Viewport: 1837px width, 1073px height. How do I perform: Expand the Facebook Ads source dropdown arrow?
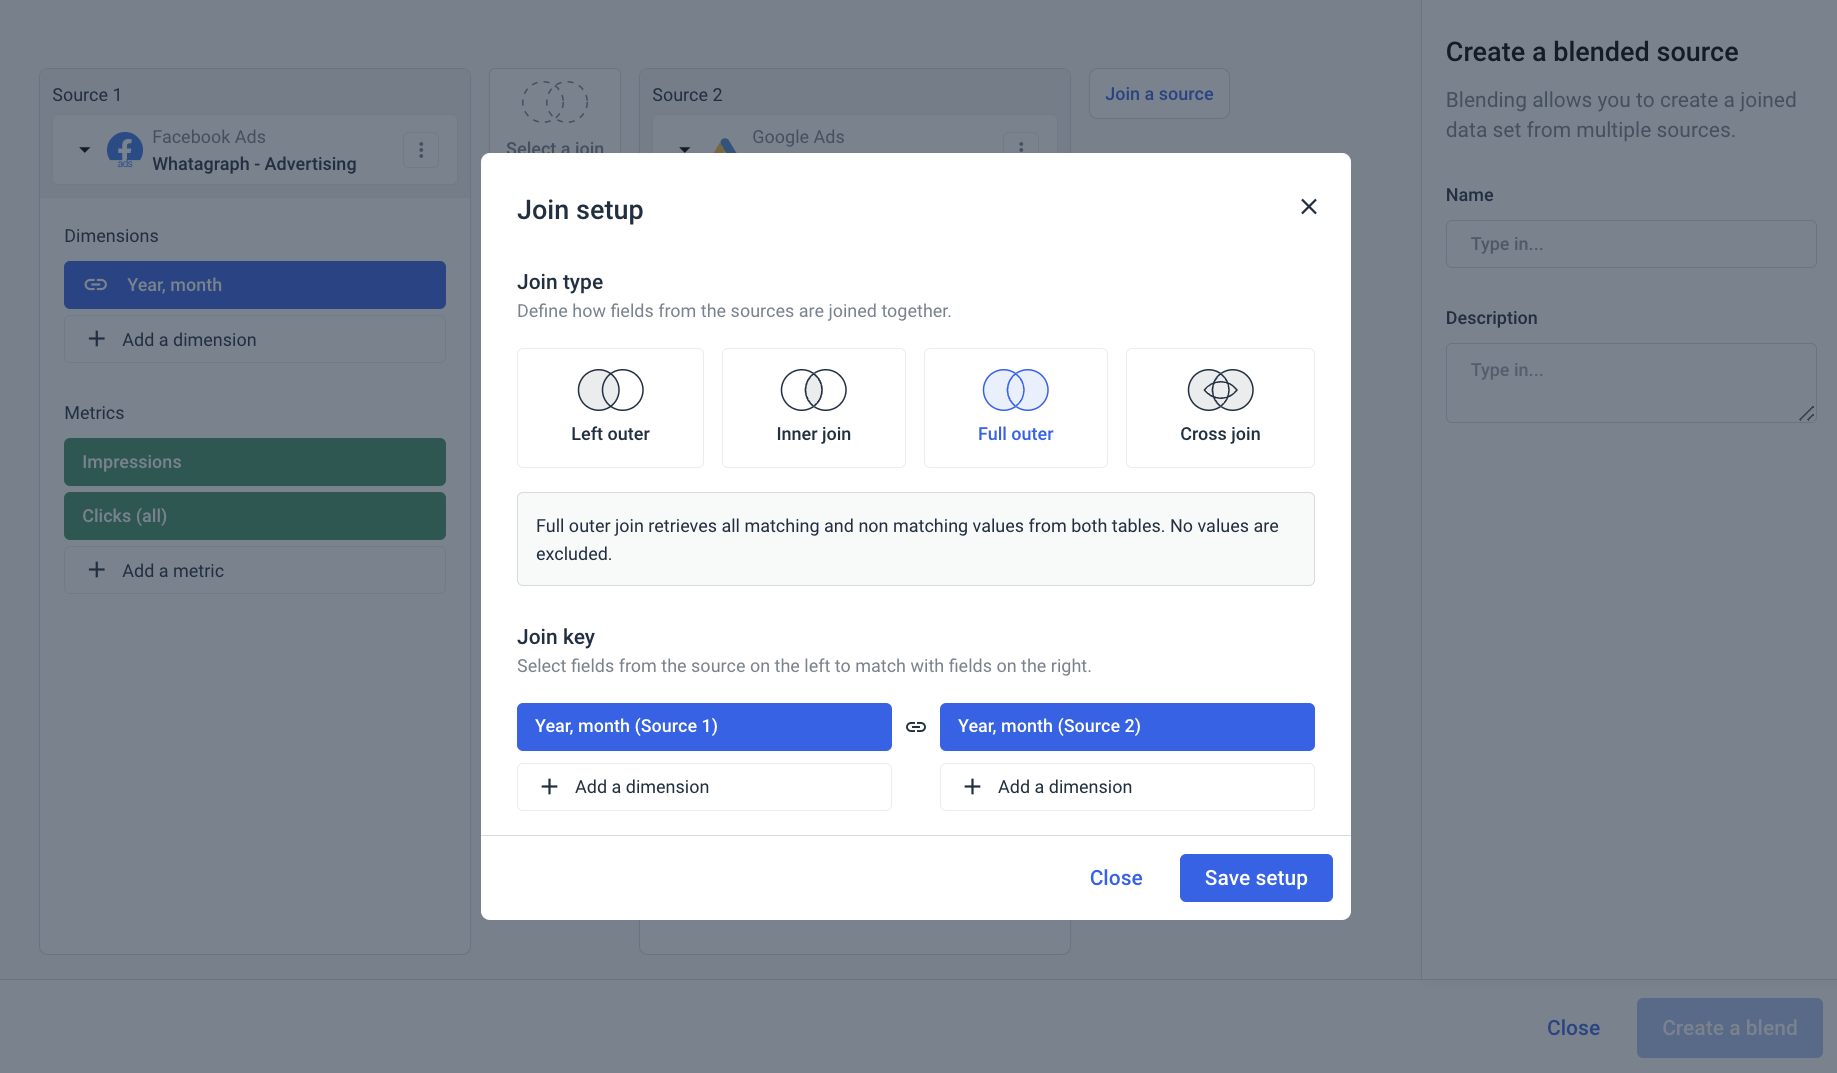coord(85,150)
